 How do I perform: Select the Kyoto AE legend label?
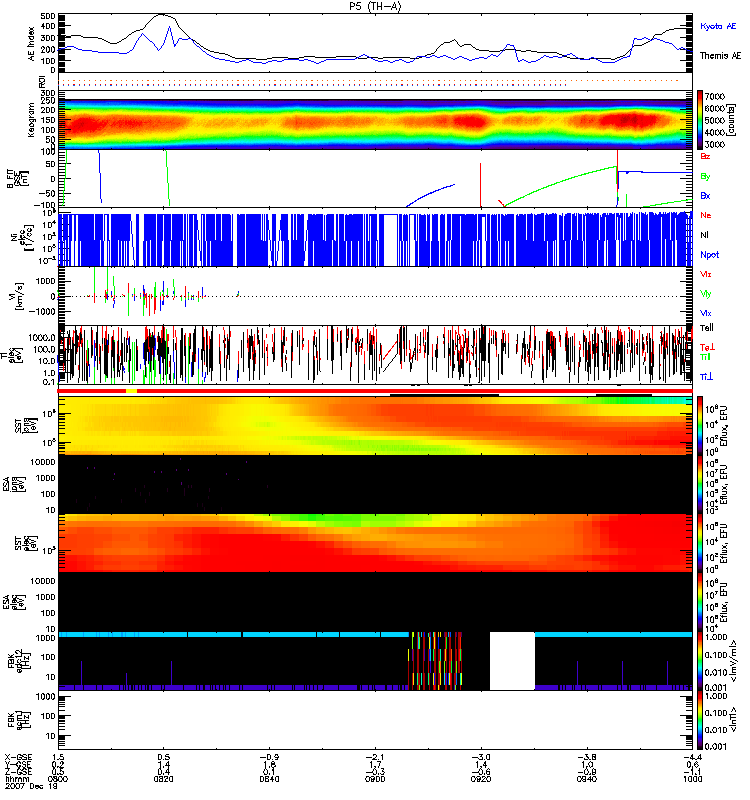point(718,26)
